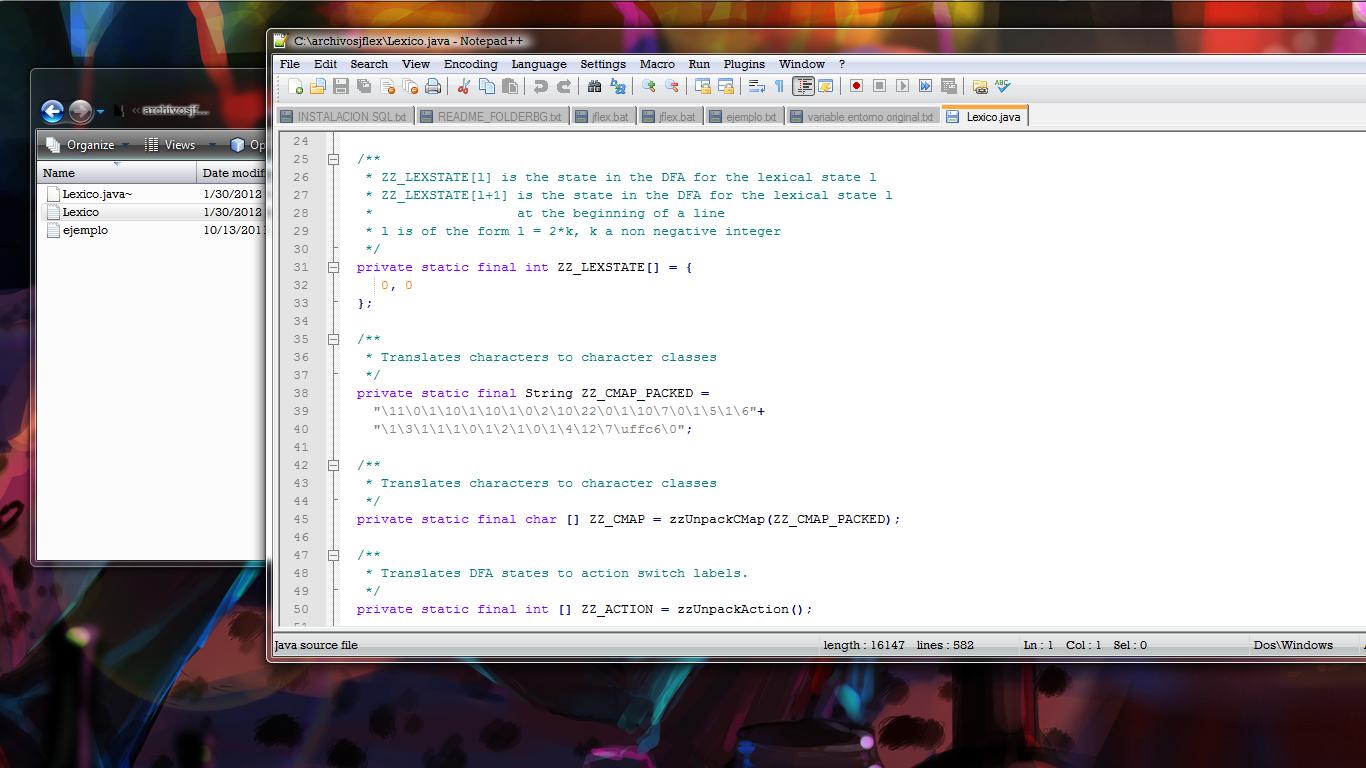Enable synchronized vertical scrolling

(x=701, y=88)
